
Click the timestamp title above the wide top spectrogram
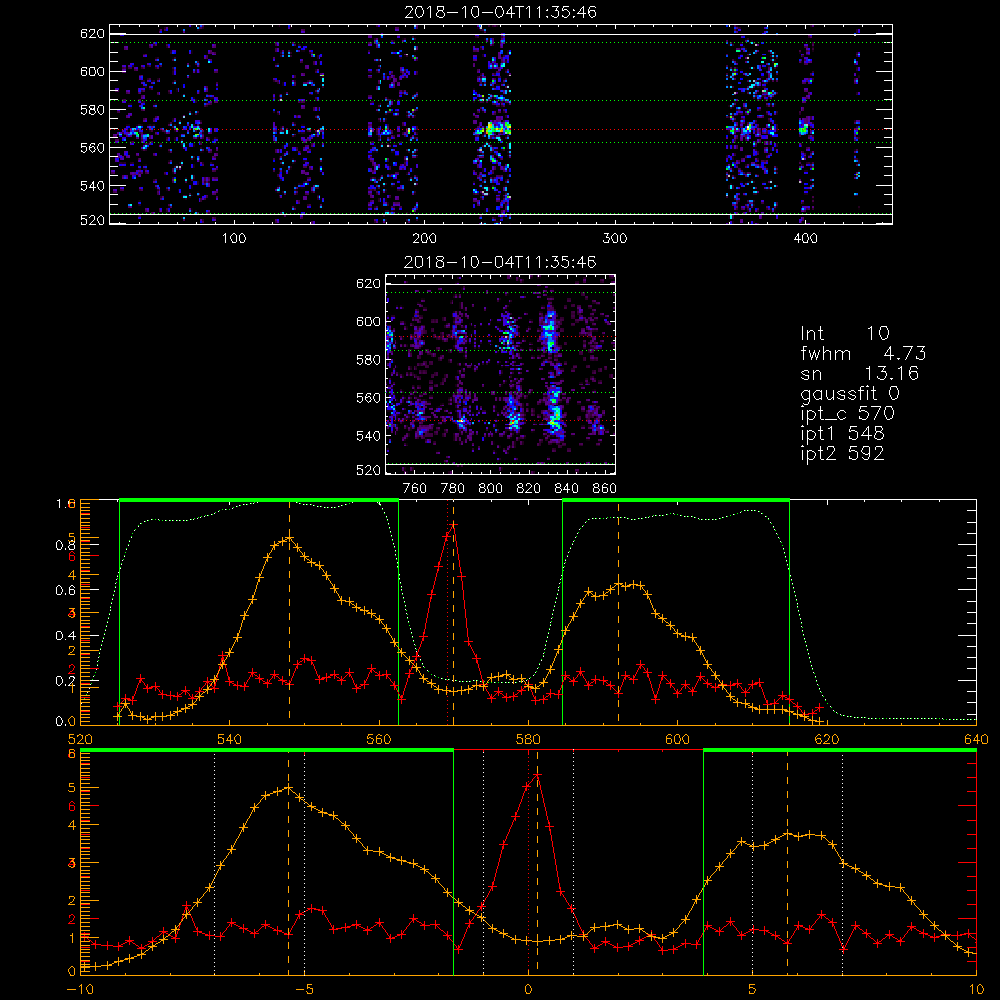[x=500, y=12]
